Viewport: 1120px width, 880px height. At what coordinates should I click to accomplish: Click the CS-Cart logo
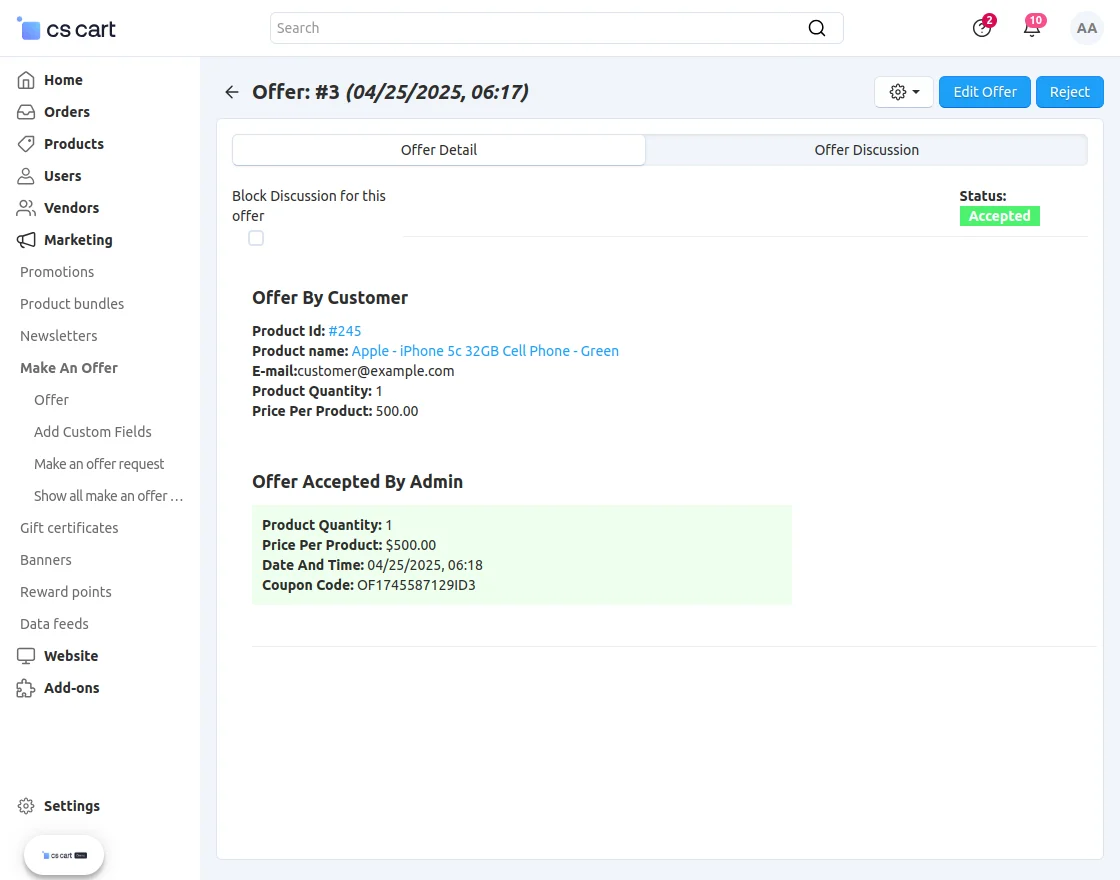[x=67, y=29]
